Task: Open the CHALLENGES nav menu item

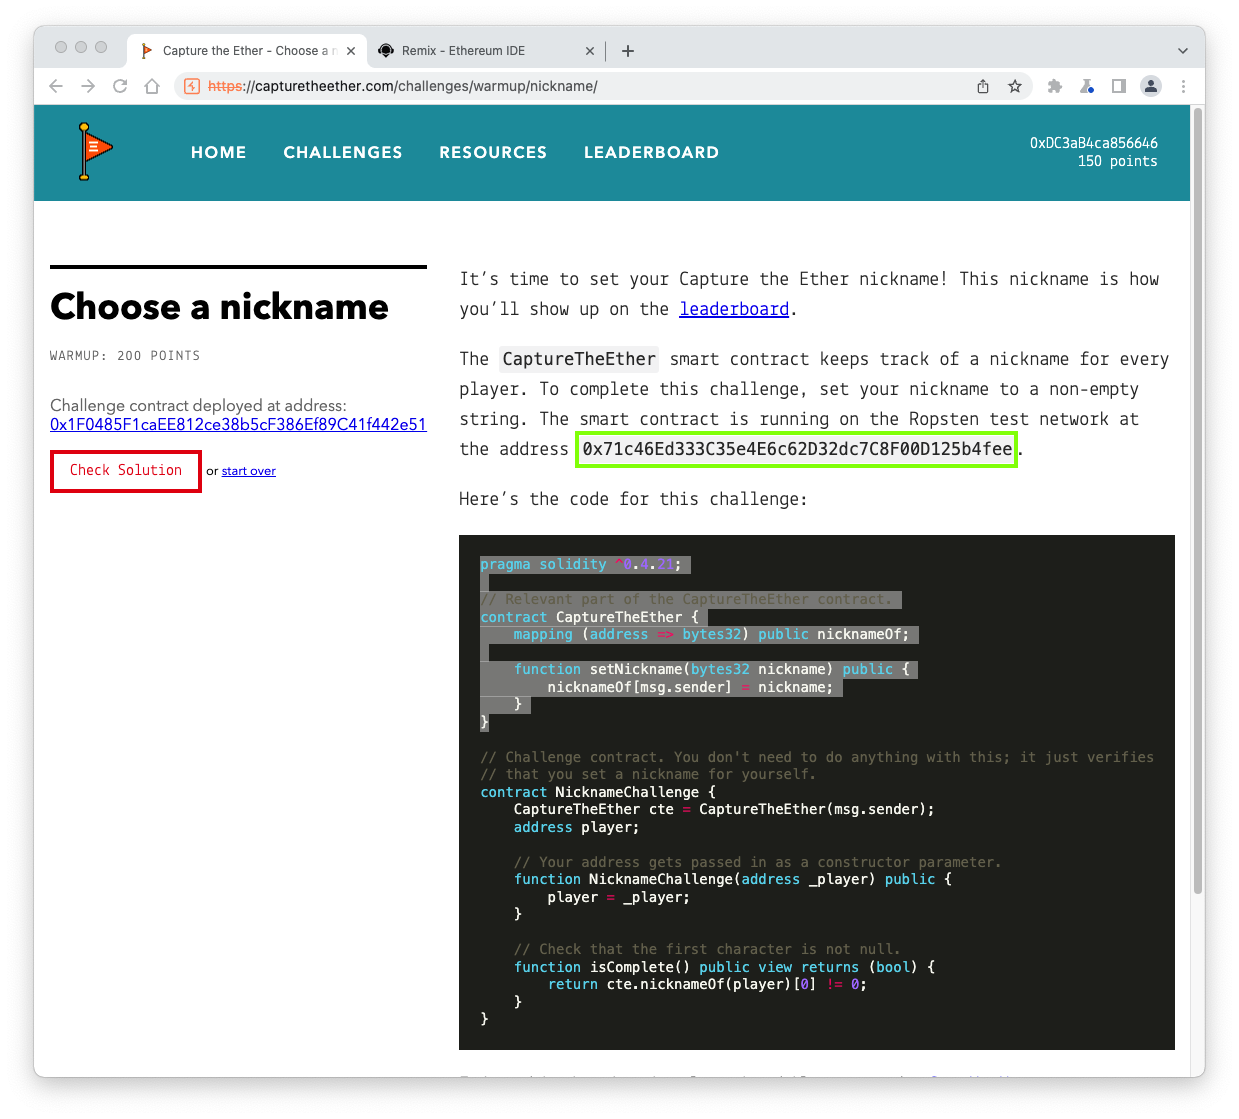Action: pyautogui.click(x=342, y=152)
